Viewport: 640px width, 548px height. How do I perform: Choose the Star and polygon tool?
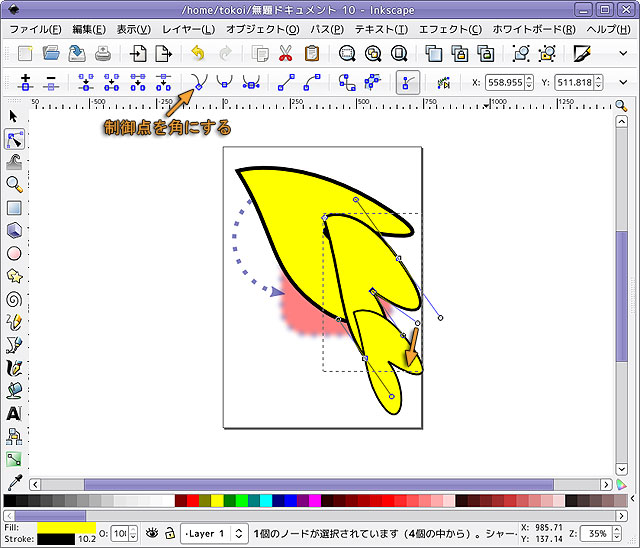coord(14,275)
